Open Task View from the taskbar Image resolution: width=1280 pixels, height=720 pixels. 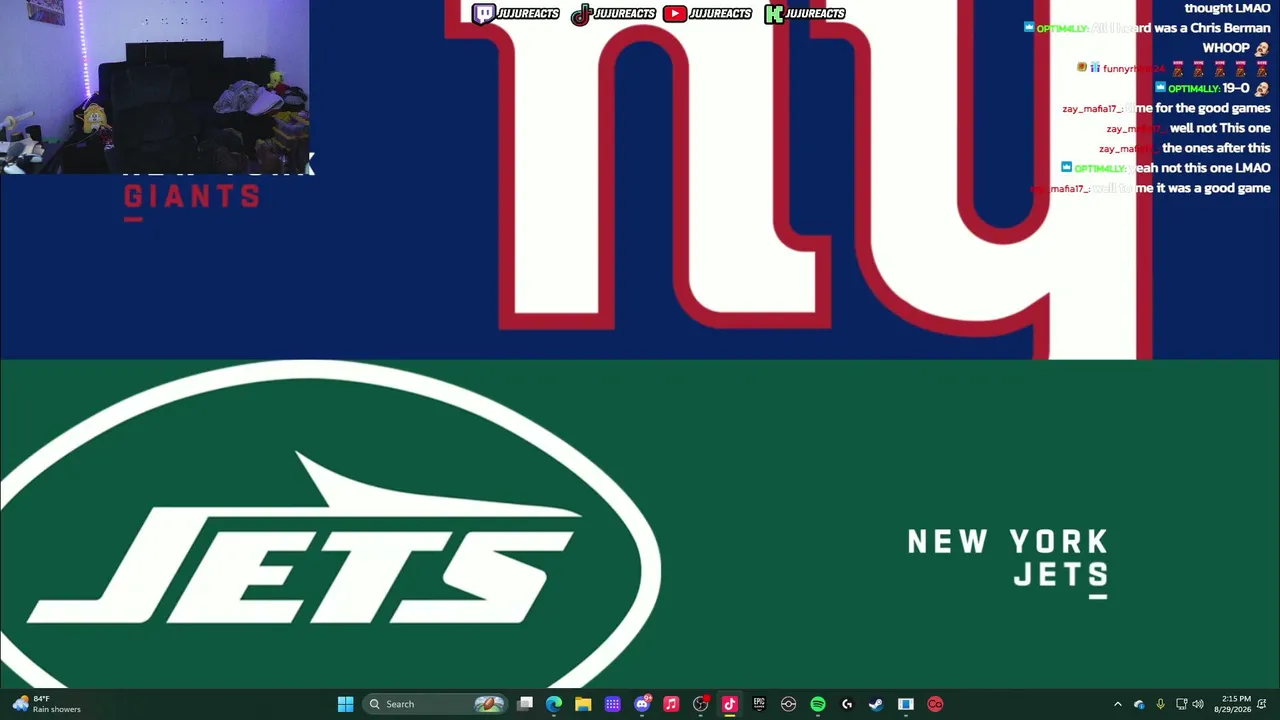click(525, 704)
